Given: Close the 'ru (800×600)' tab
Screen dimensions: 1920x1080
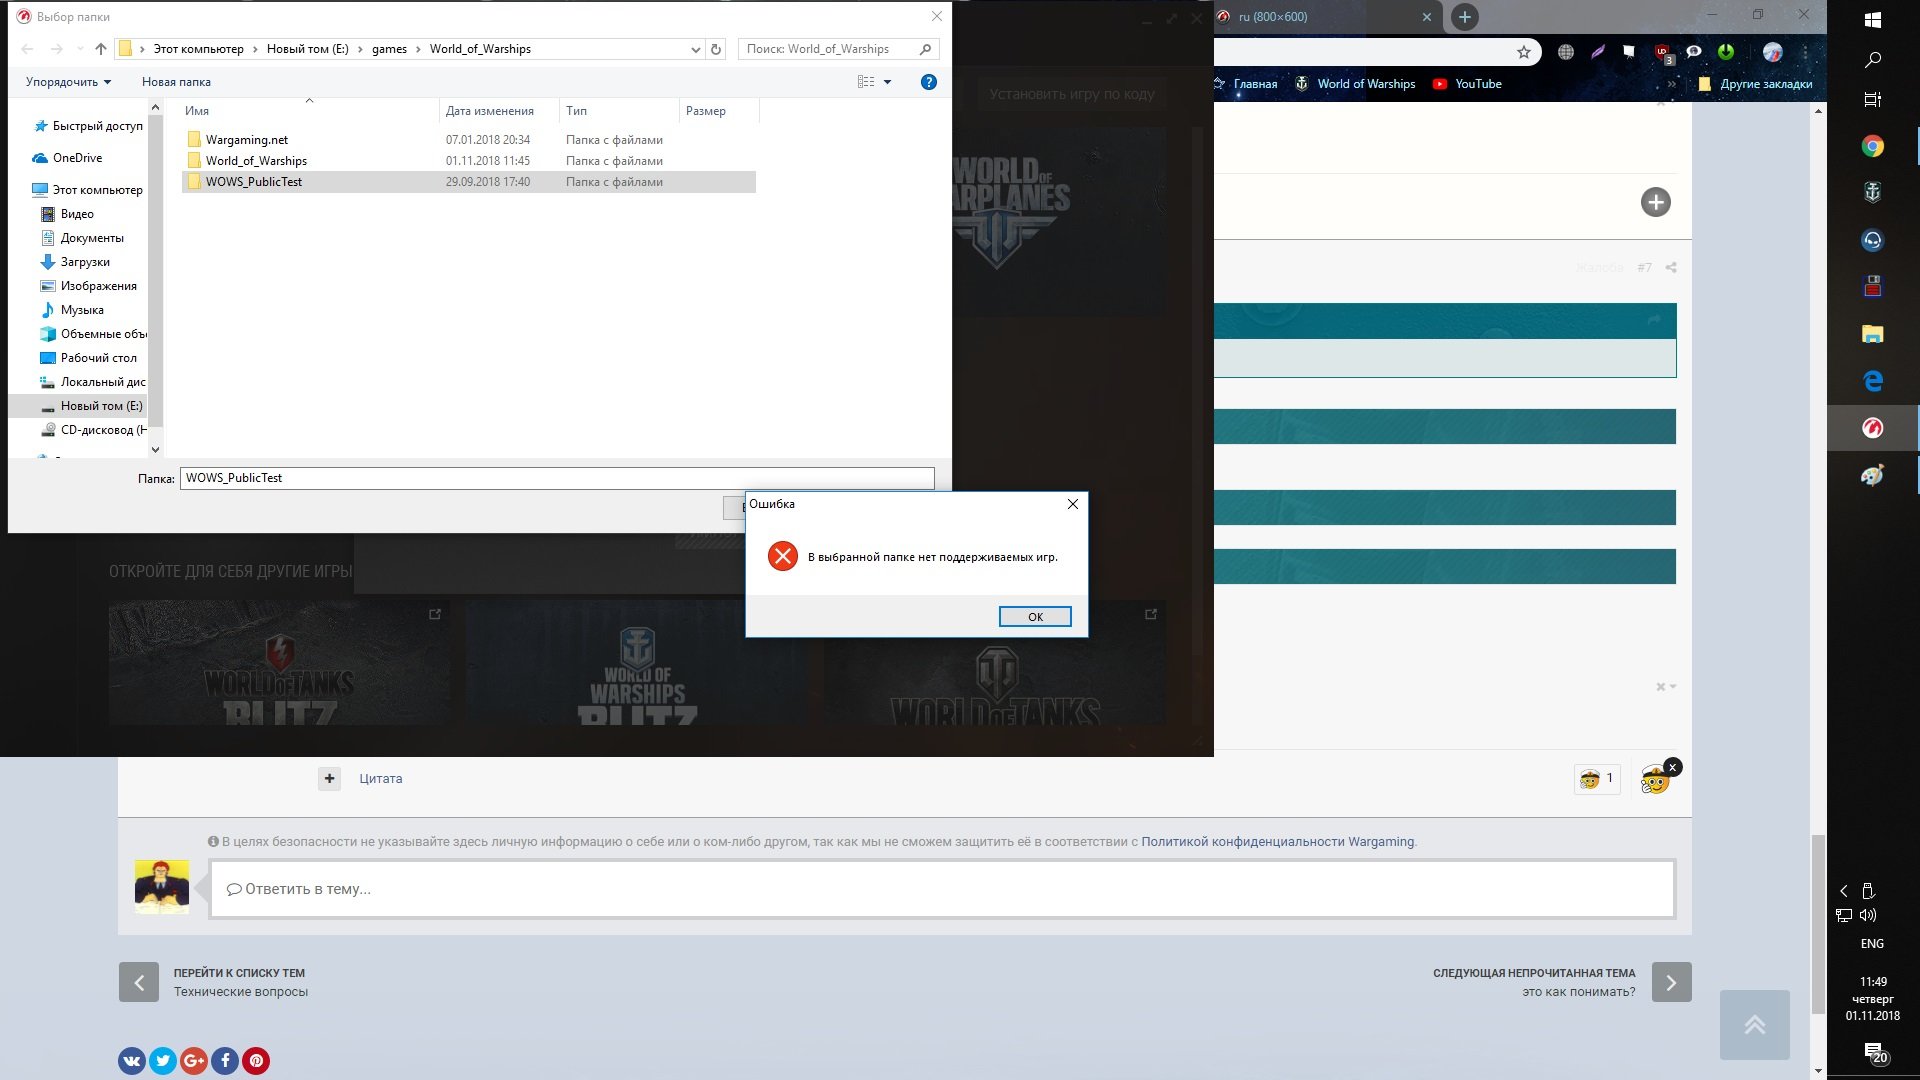Looking at the screenshot, I should click(1427, 17).
